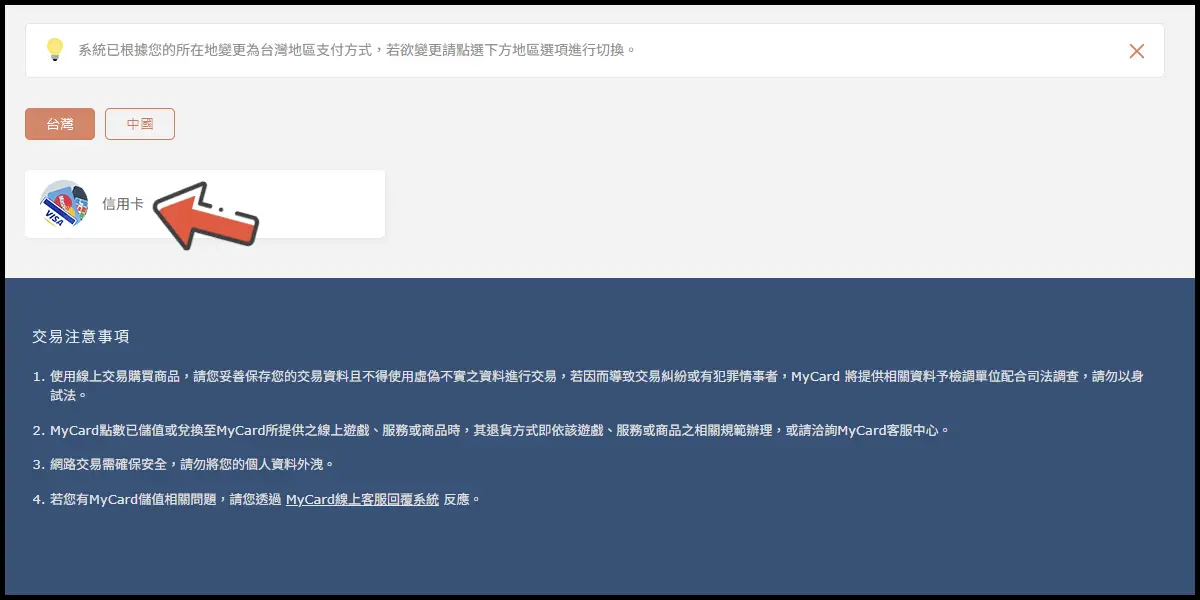Click the lightbulb icon in the notice banner
The height and width of the screenshot is (600, 1200).
55,50
